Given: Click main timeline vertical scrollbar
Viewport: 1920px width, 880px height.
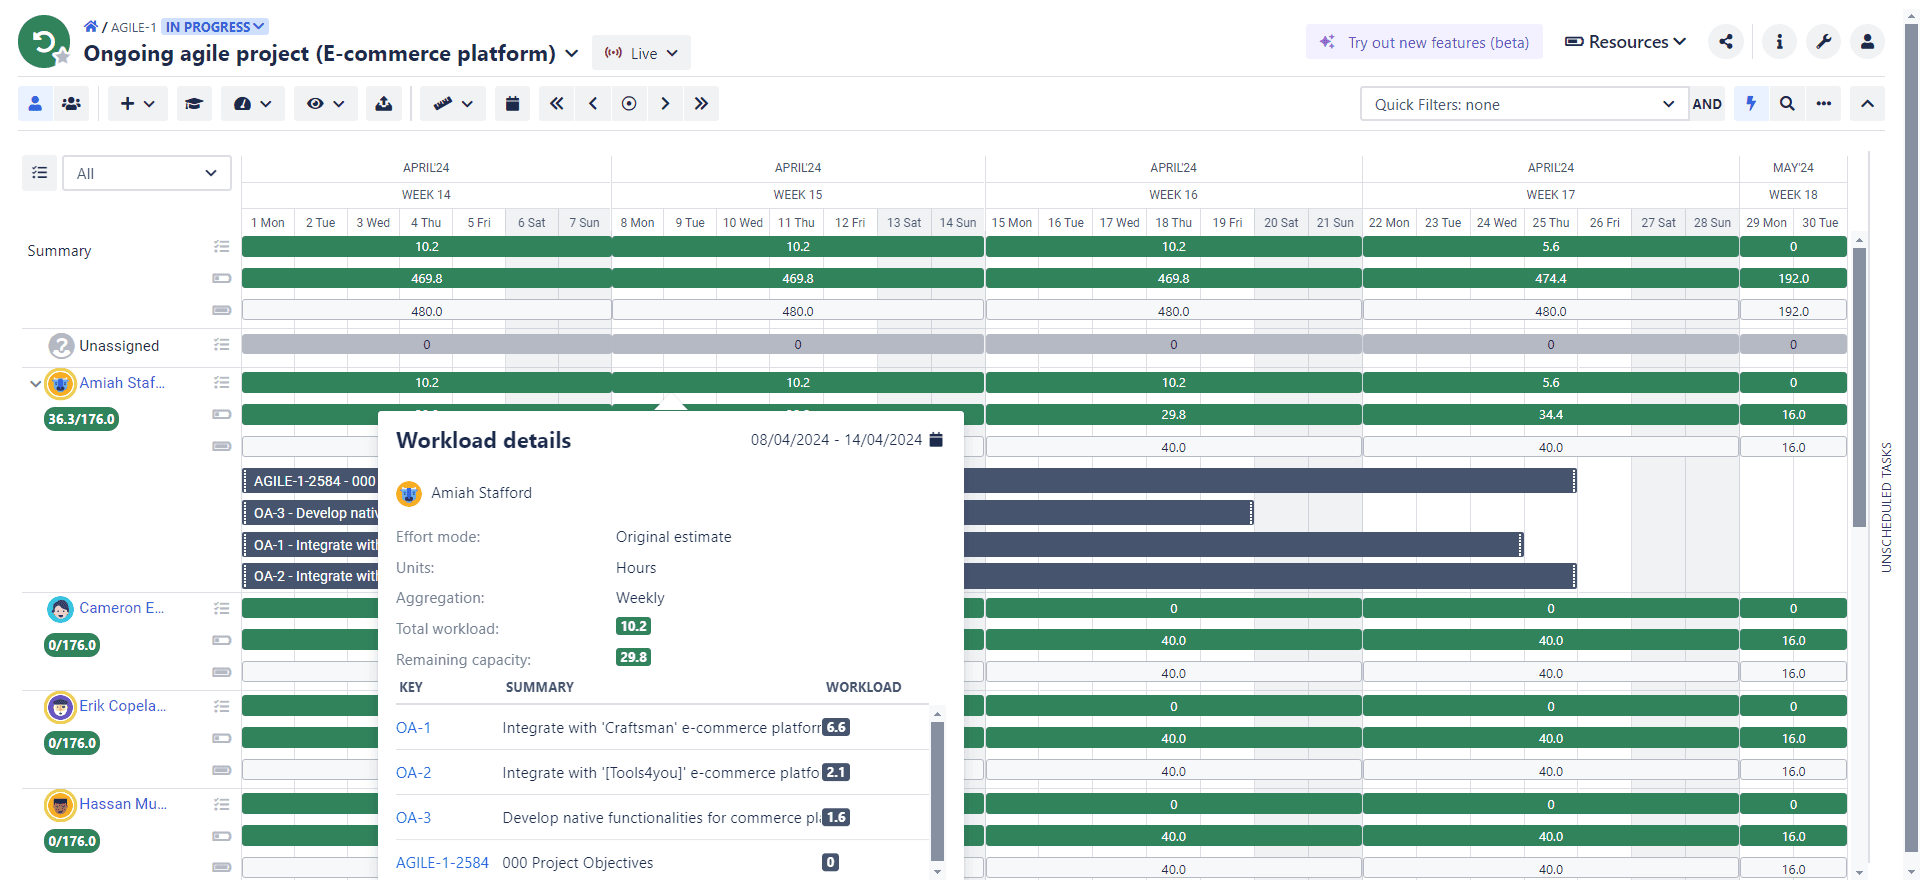Looking at the screenshot, I should [x=1859, y=386].
